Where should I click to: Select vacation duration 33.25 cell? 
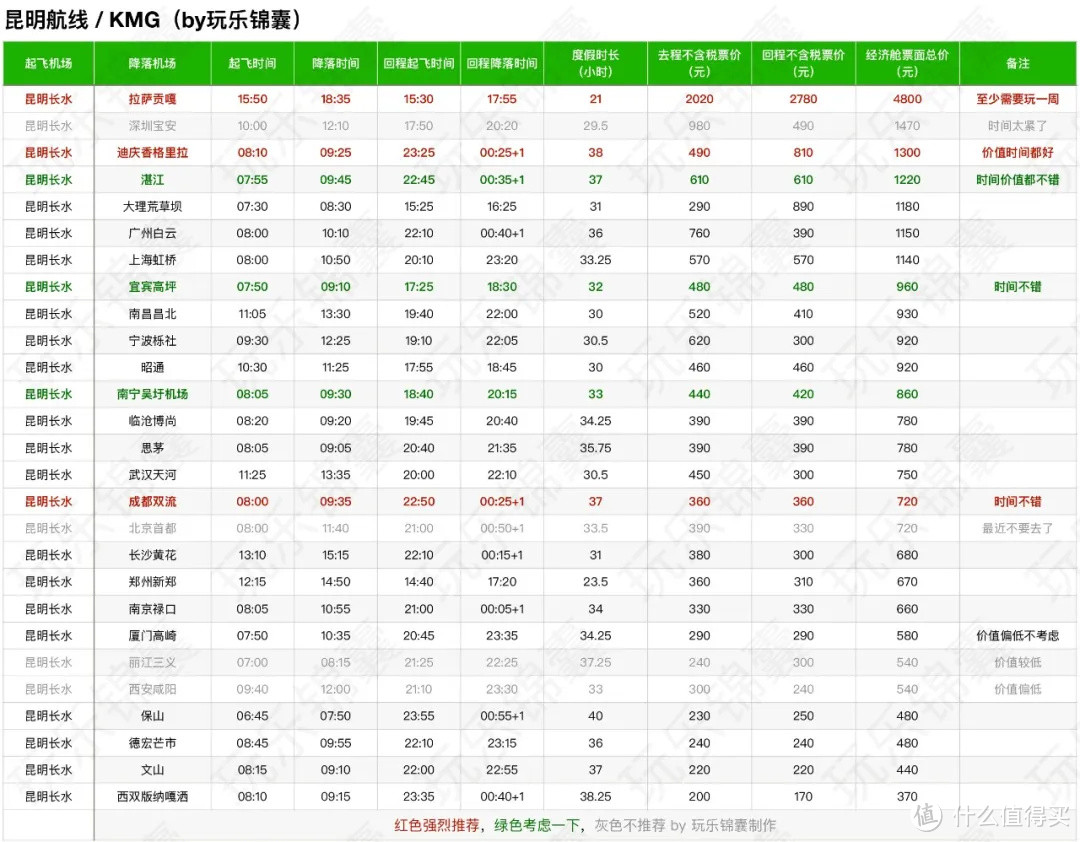[596, 260]
